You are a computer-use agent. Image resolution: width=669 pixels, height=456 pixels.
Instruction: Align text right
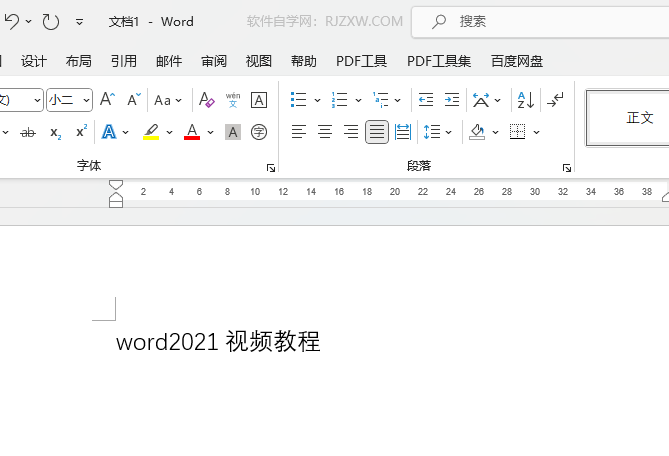351,132
